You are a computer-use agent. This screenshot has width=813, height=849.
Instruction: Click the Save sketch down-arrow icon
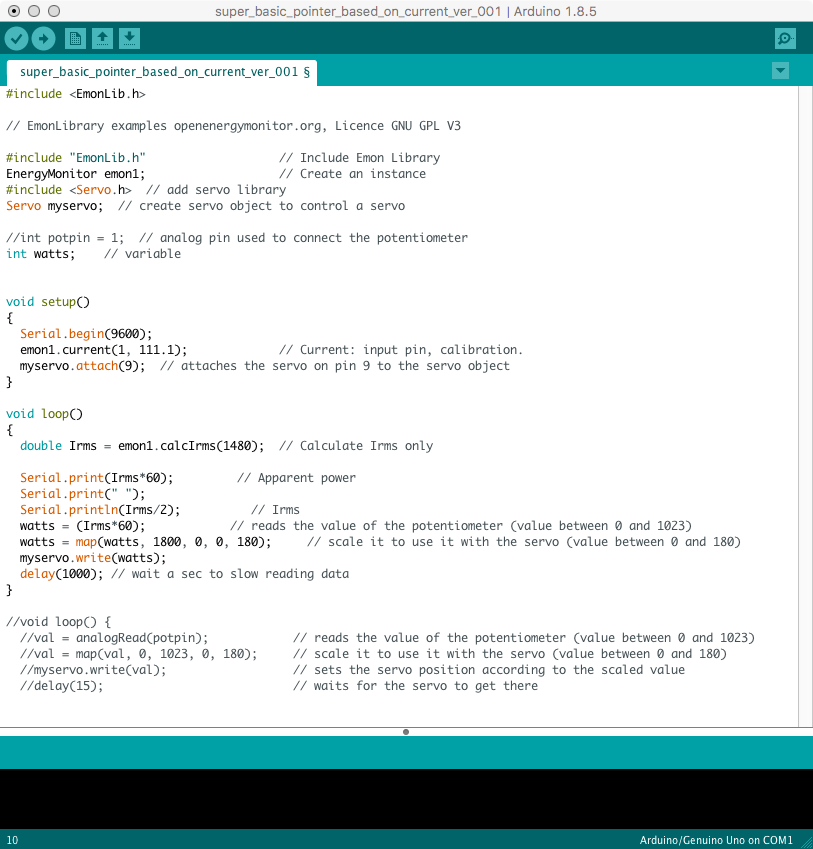(x=129, y=39)
